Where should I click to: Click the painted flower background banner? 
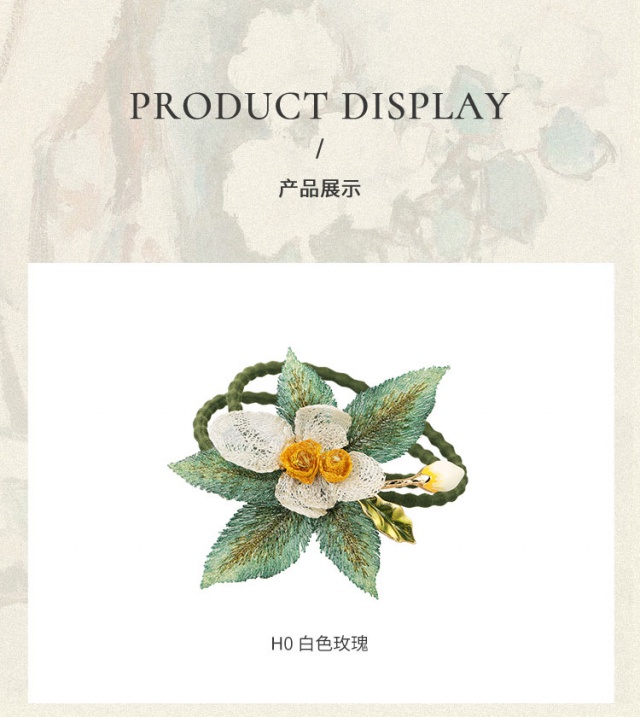pos(320,131)
